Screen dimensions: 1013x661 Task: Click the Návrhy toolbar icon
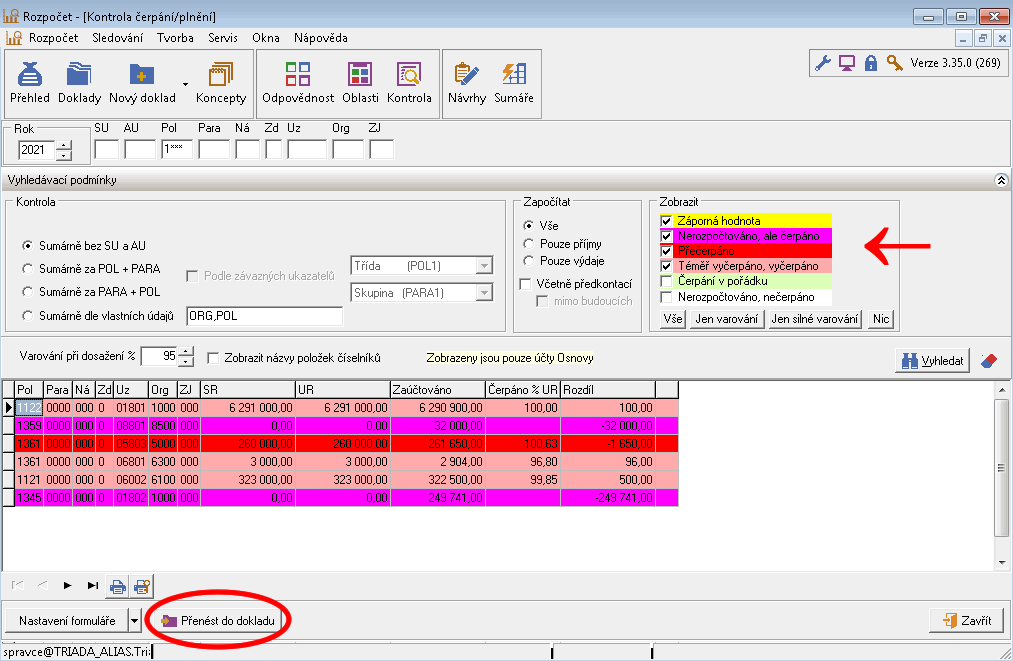(x=466, y=82)
